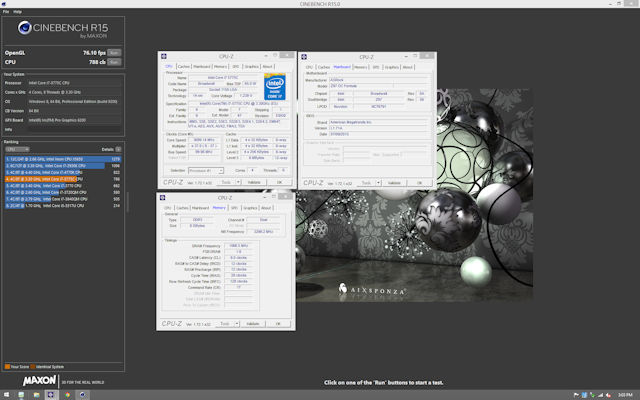The width and height of the screenshot is (640, 400).
Task: Click Tools button in CPU-Z Memory window
Action: (224, 324)
